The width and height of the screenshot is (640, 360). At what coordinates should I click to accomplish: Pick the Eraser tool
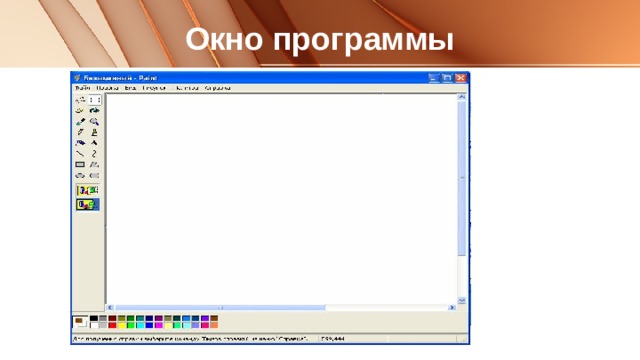tap(80, 111)
